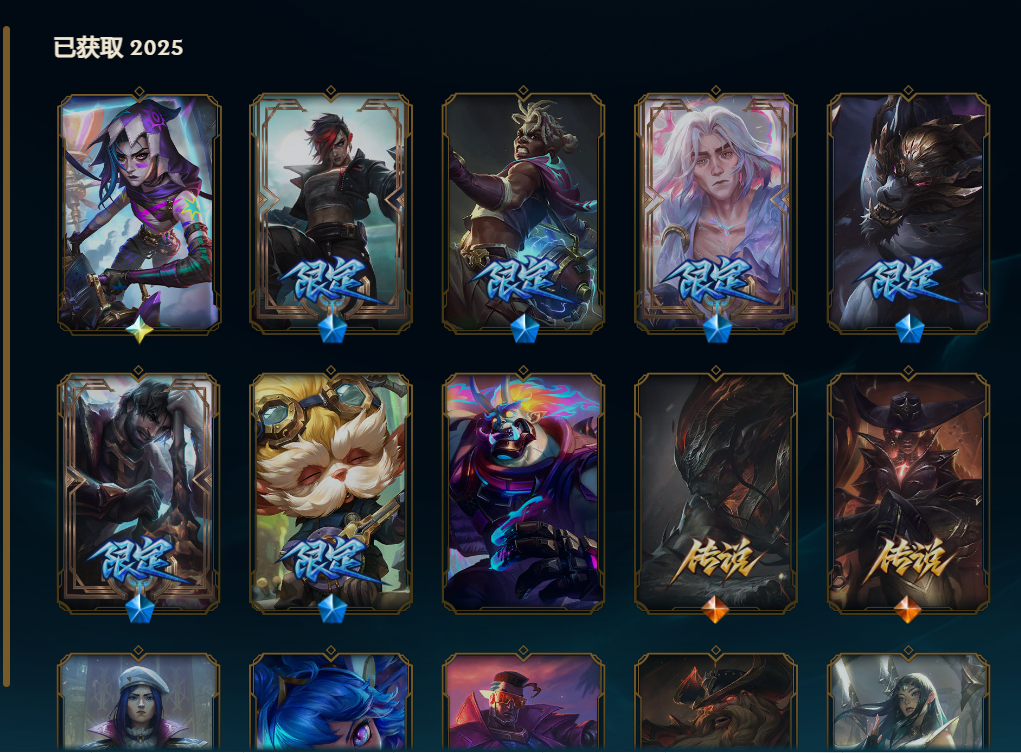
Task: Select the goggles and mustache Heimerdinger card
Action: click(x=331, y=493)
